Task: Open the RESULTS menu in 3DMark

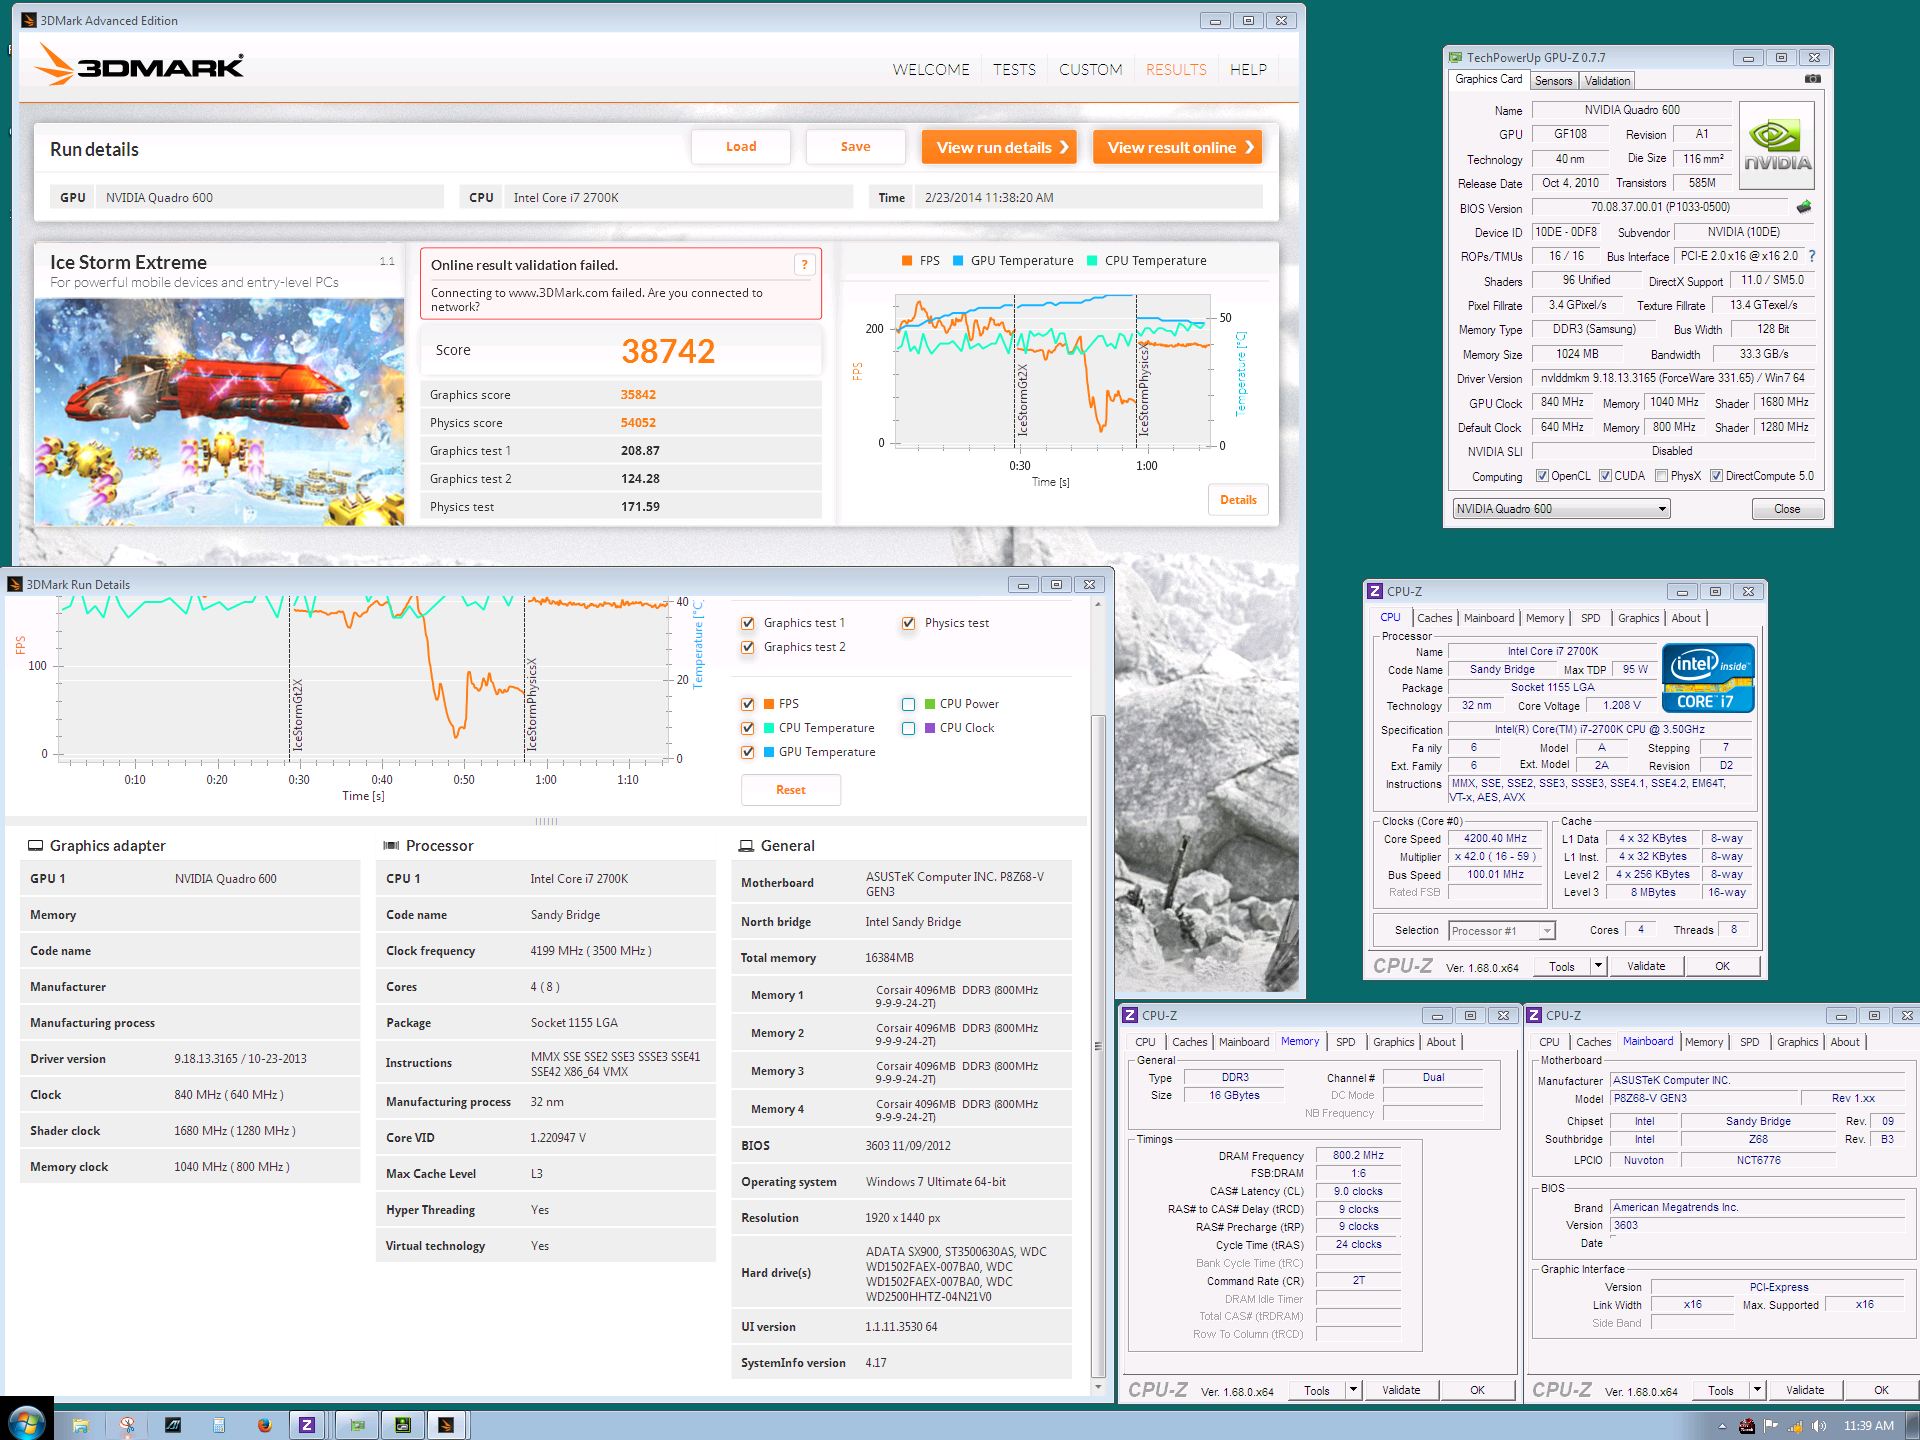Action: coord(1176,70)
